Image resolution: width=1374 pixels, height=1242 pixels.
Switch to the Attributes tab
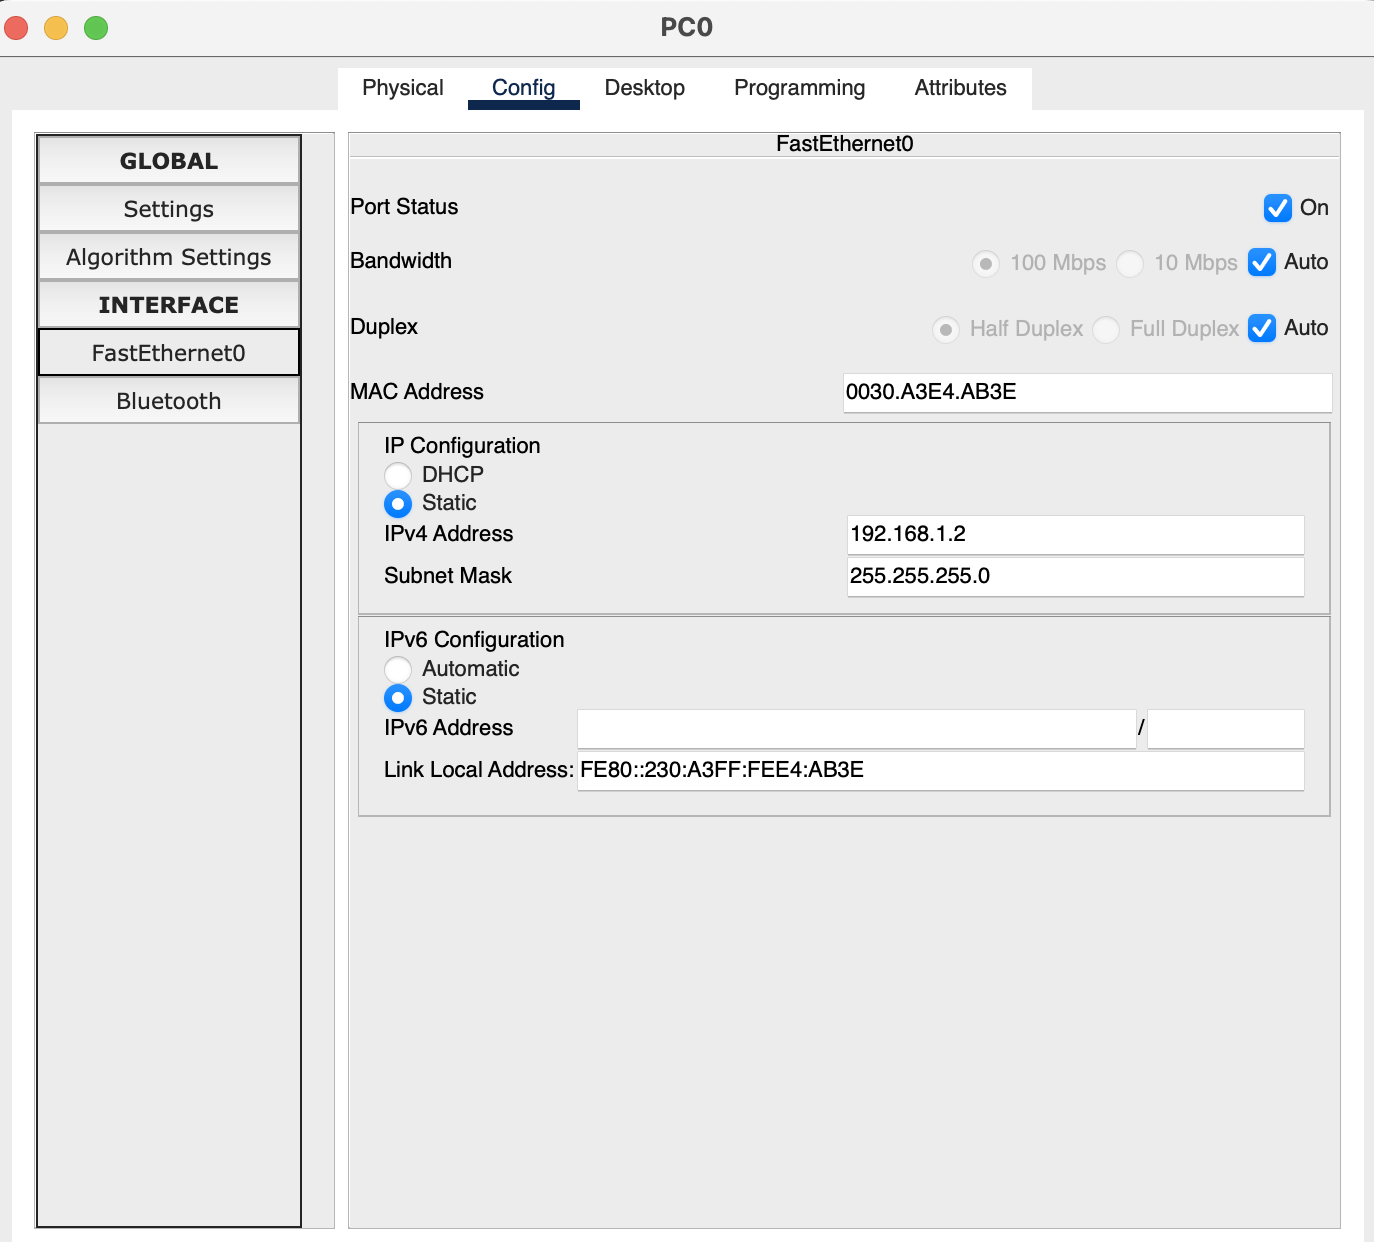point(960,88)
